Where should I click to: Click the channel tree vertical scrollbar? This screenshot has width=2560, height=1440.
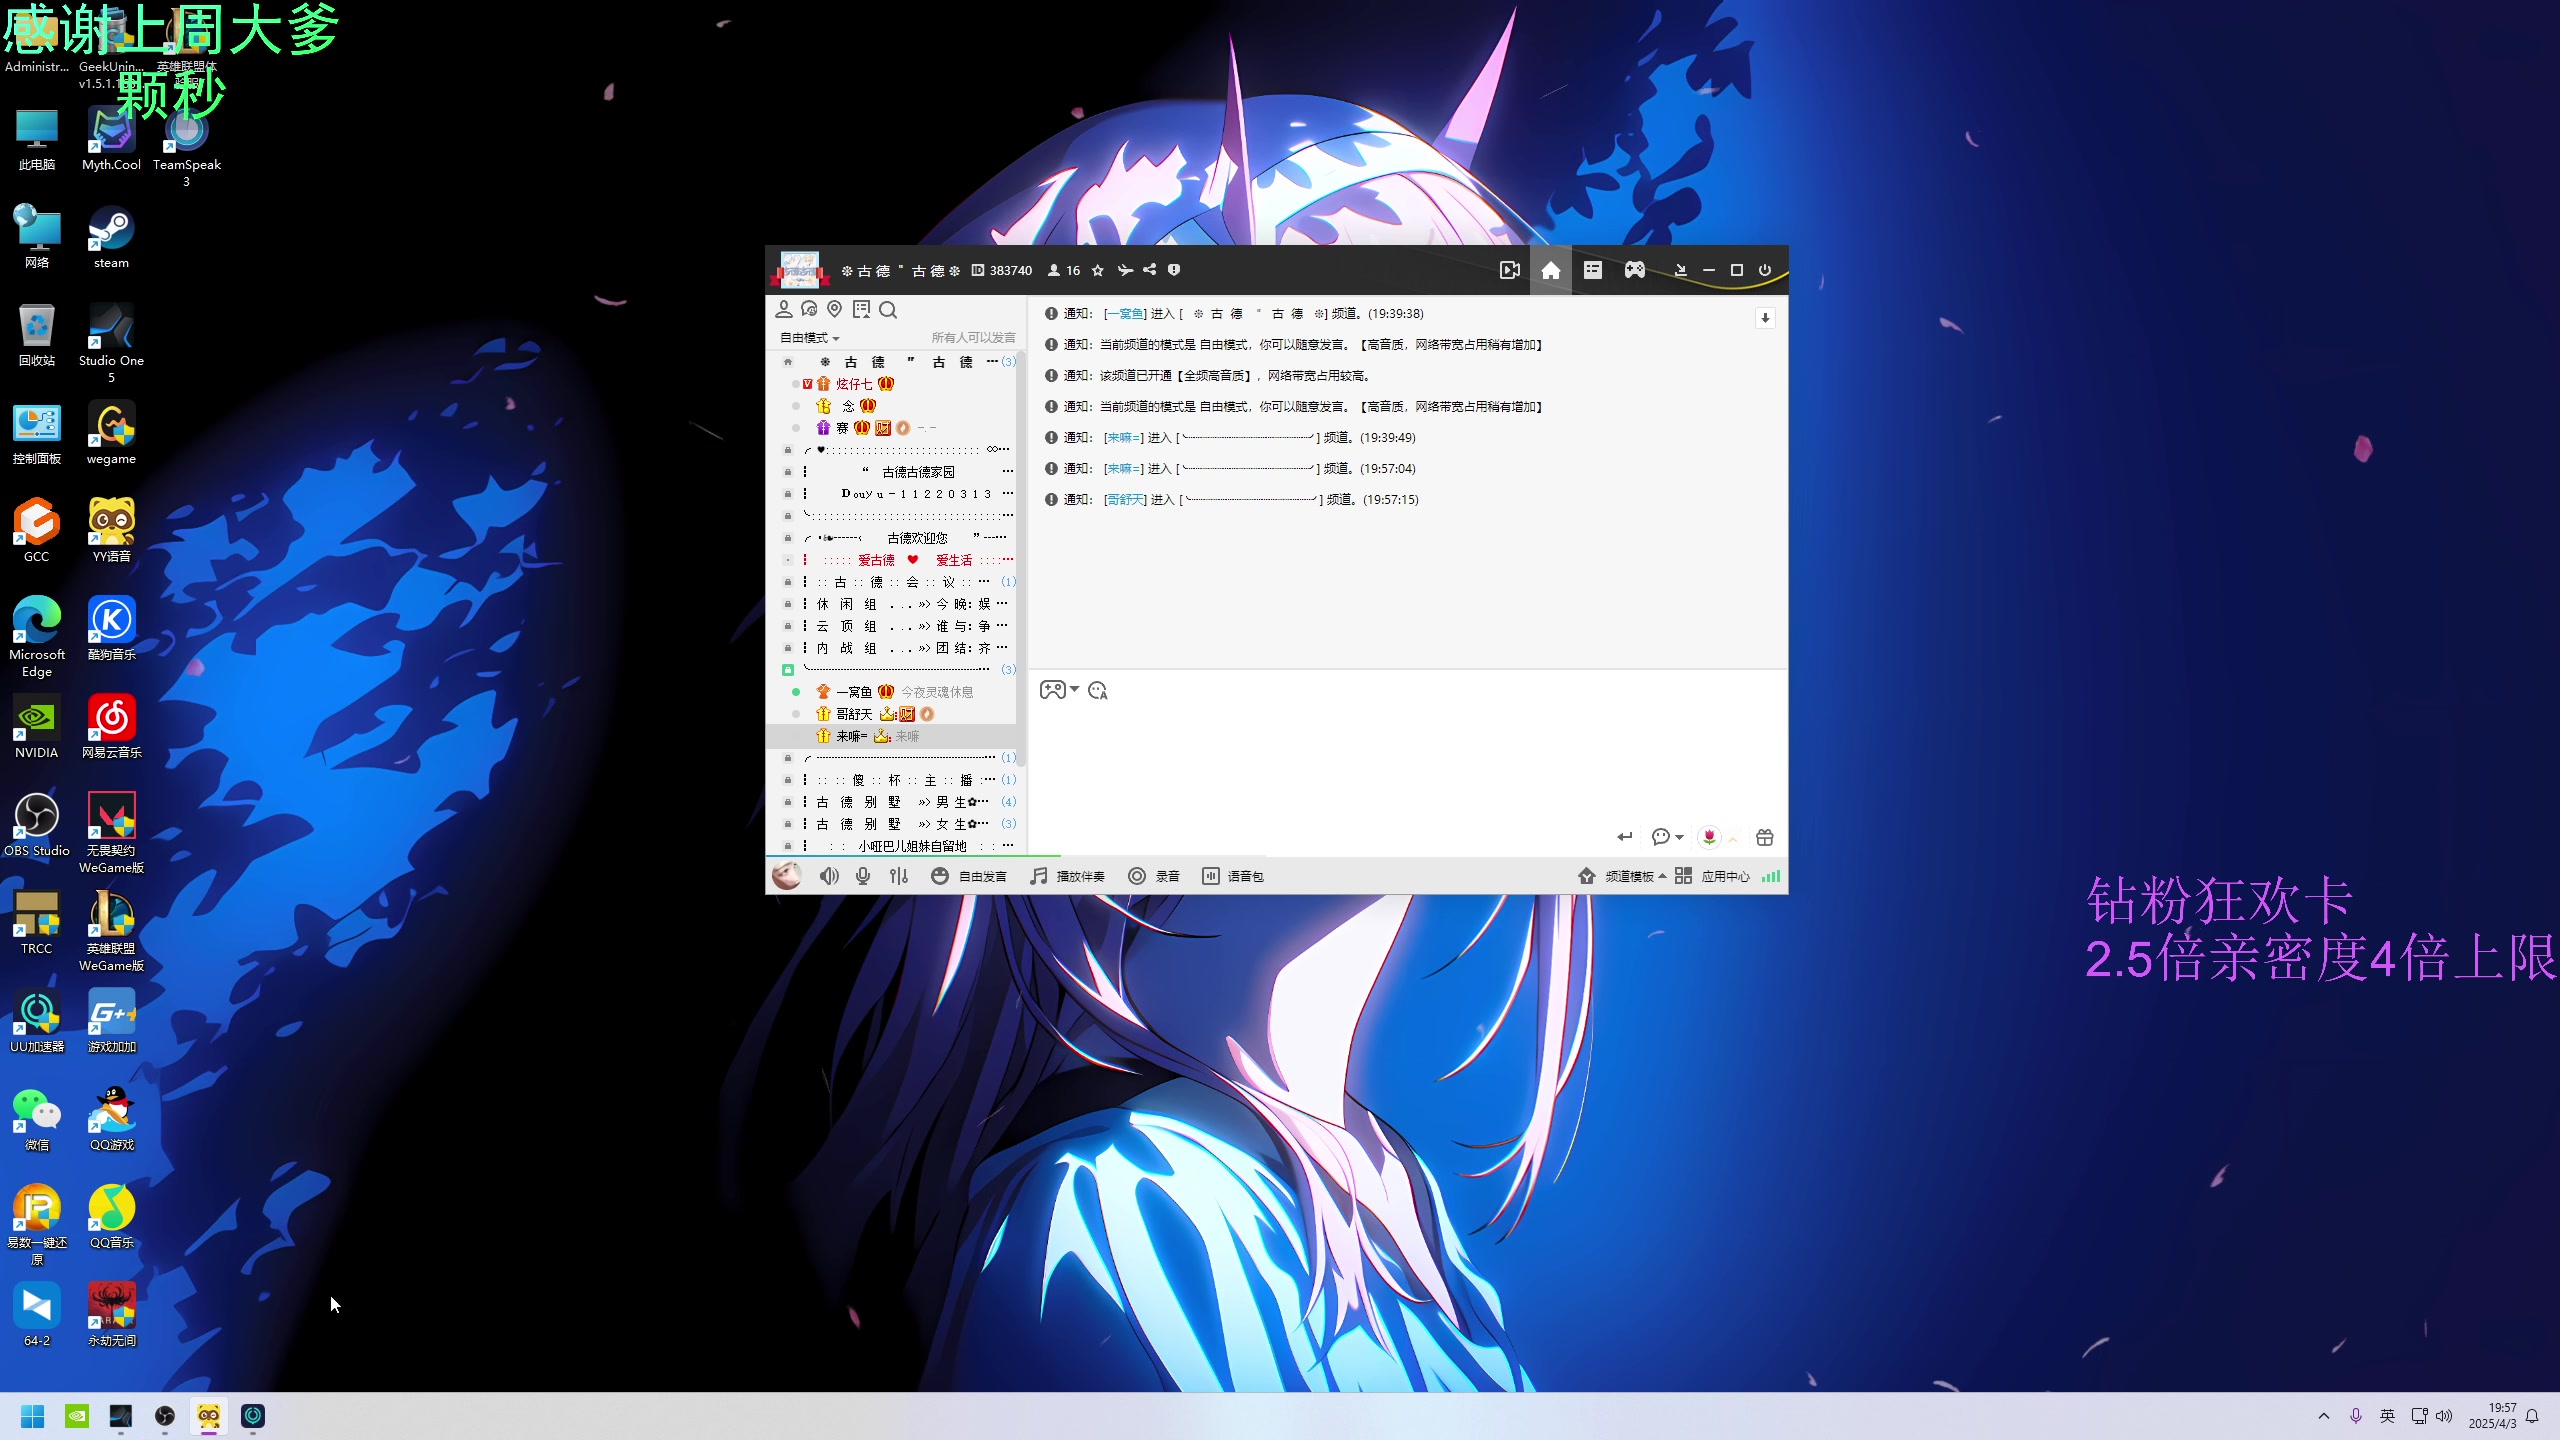click(1021, 560)
